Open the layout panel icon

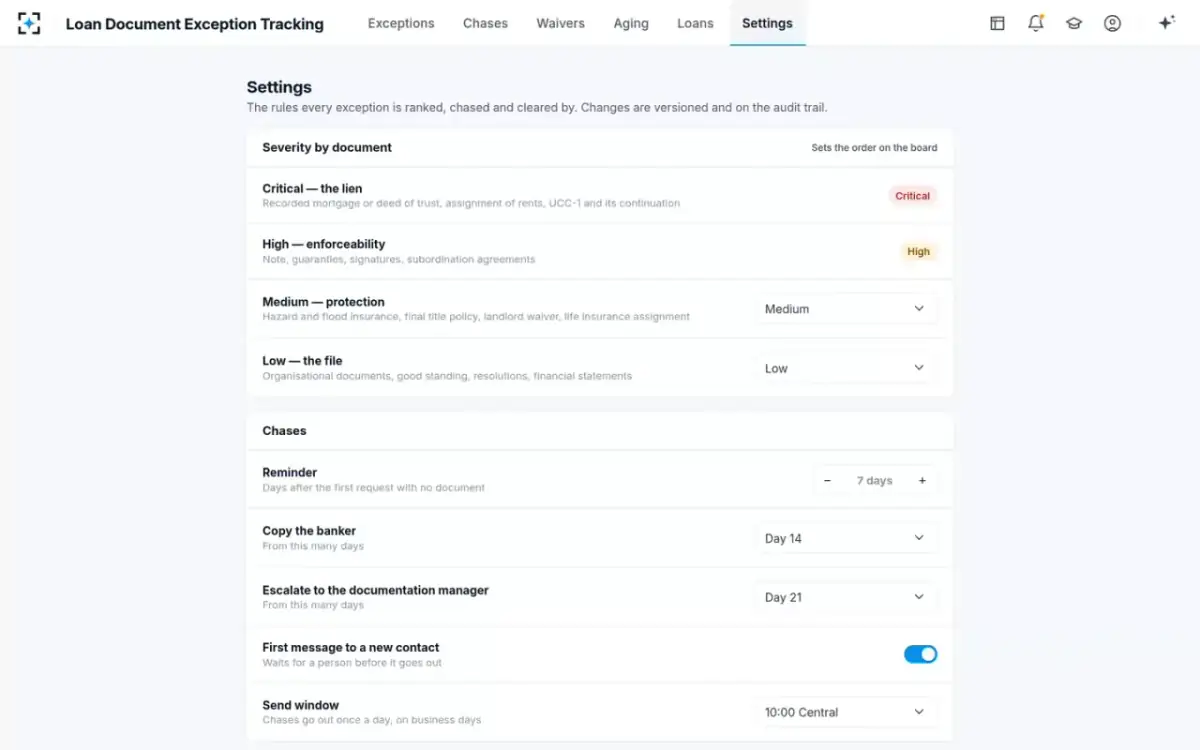click(997, 23)
